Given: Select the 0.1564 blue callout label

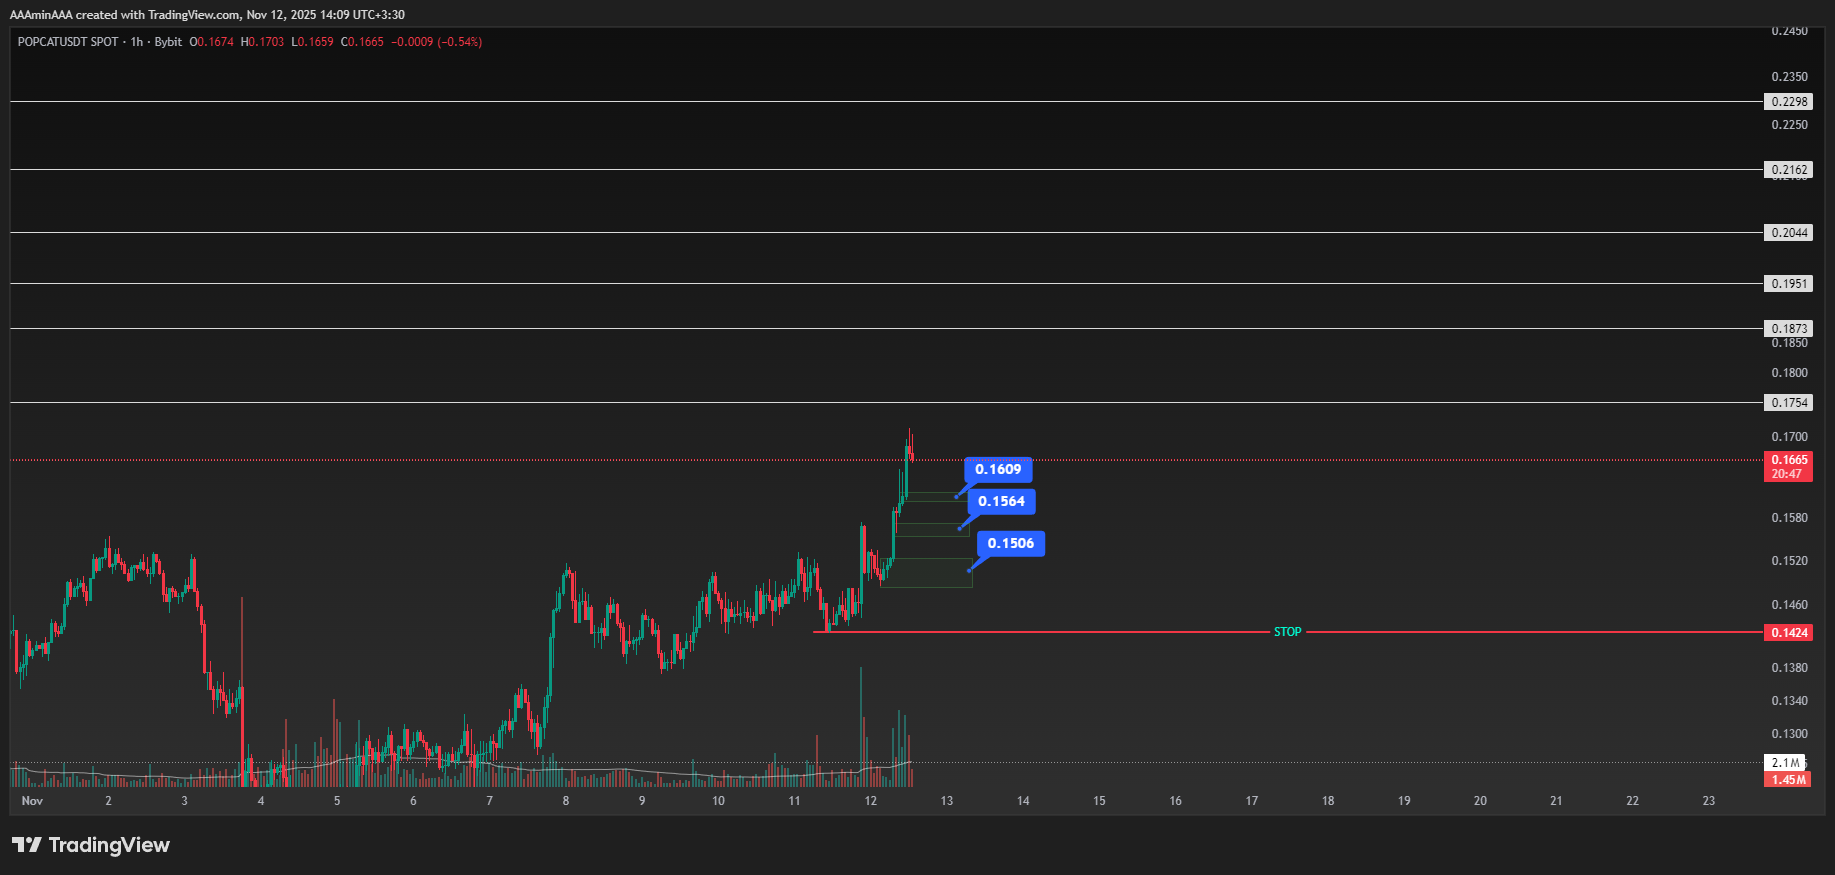Looking at the screenshot, I should tap(1001, 501).
